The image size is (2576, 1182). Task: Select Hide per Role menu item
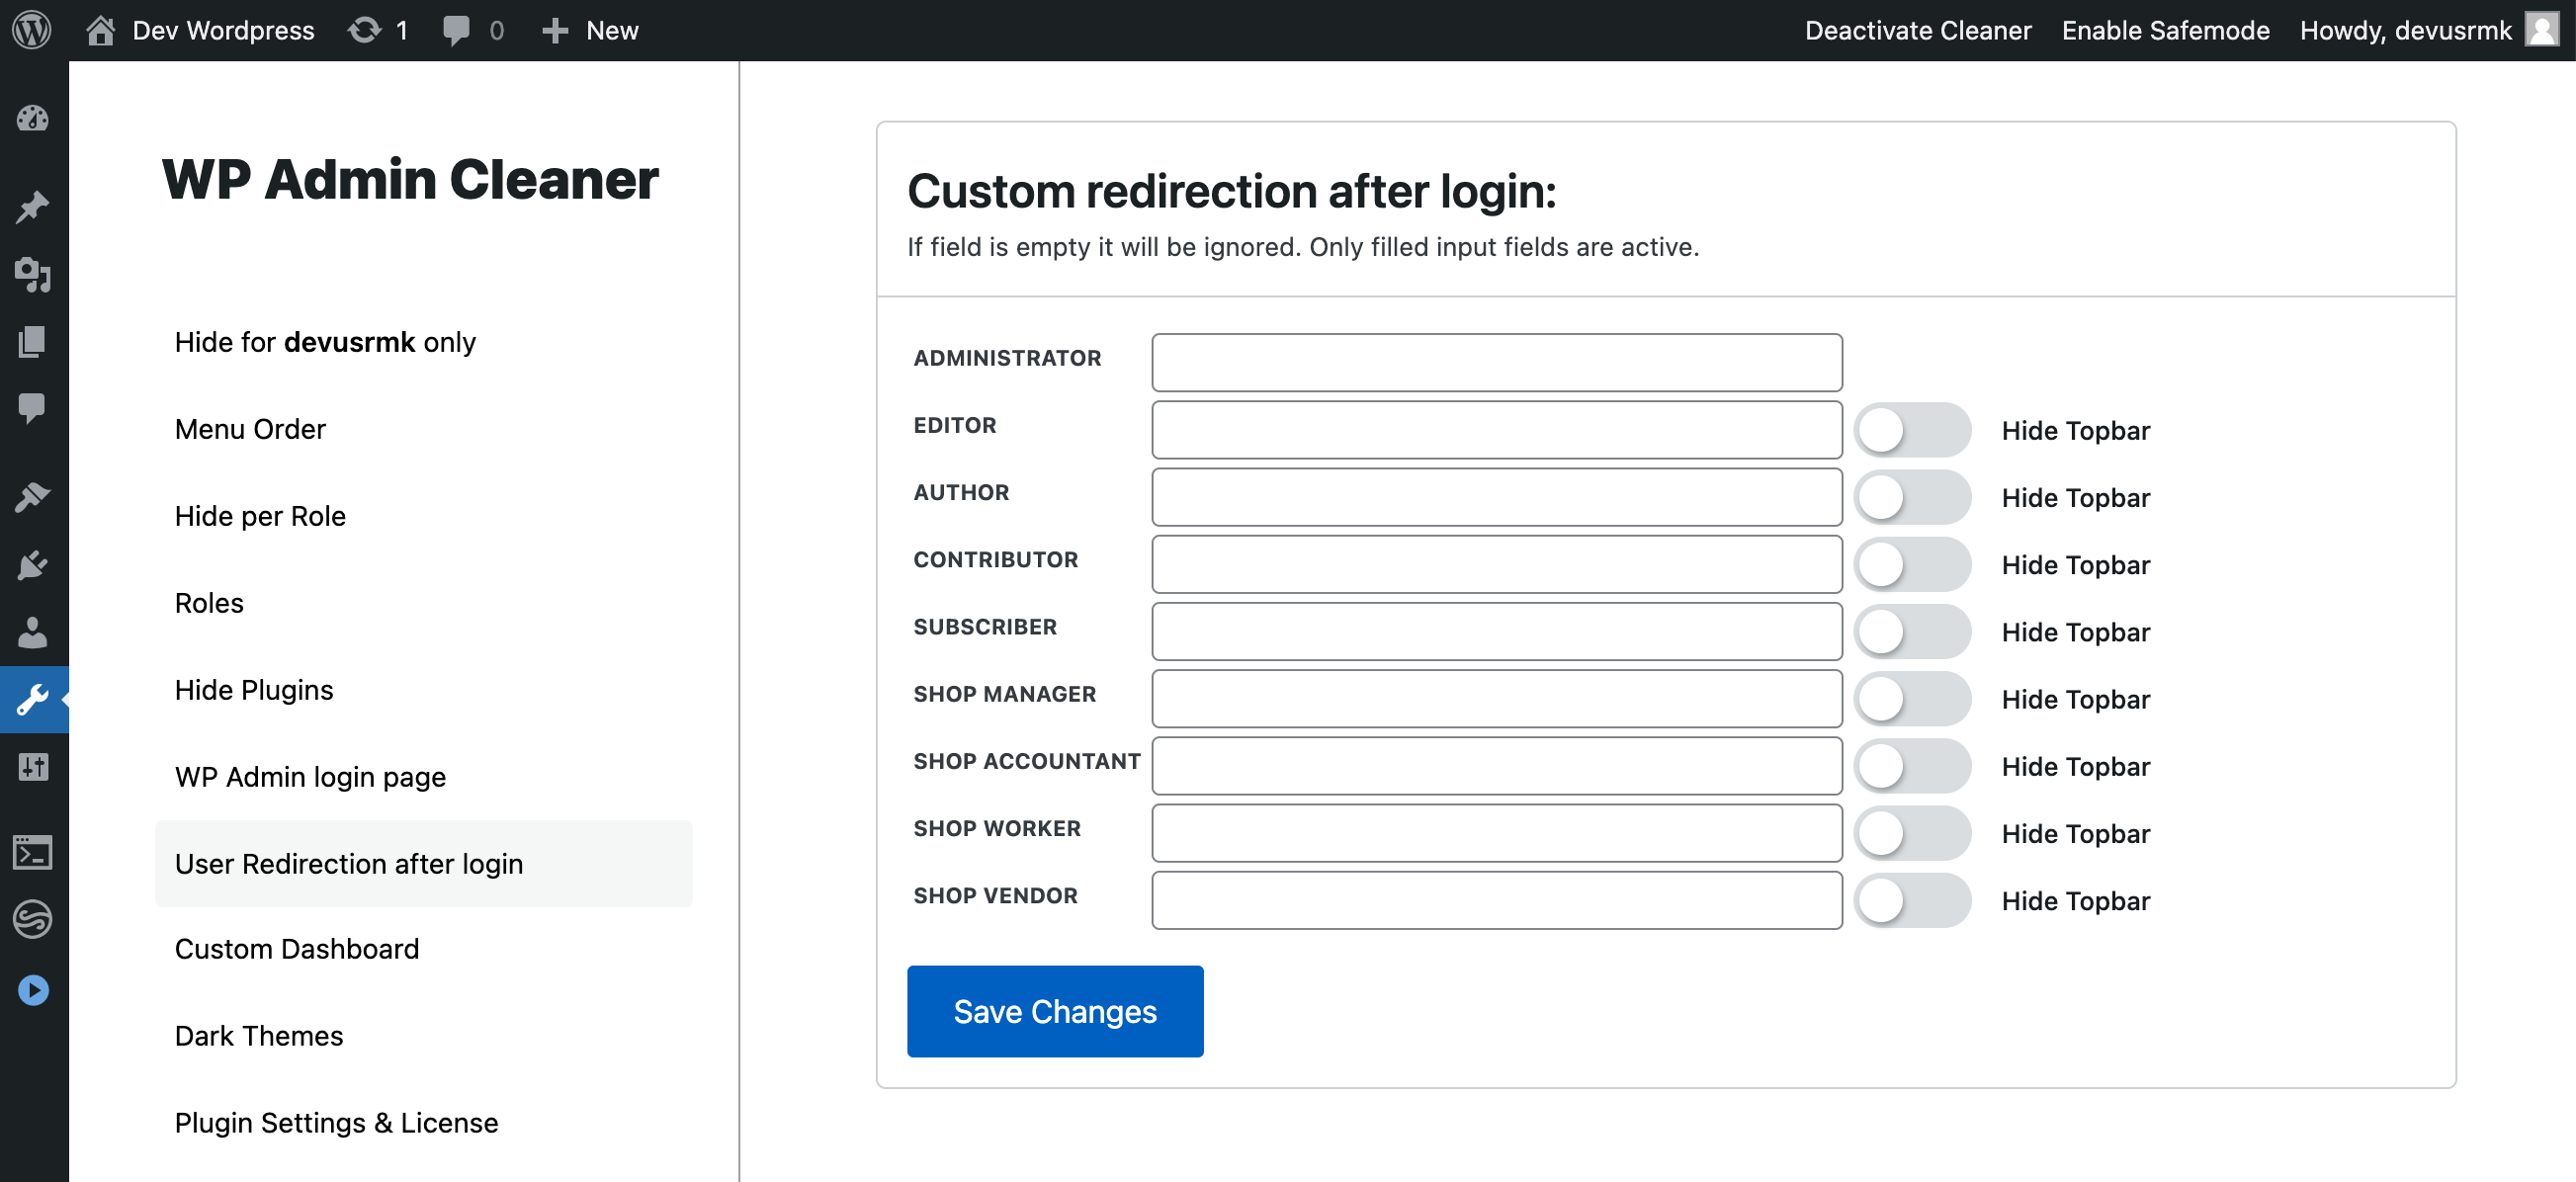pyautogui.click(x=260, y=516)
